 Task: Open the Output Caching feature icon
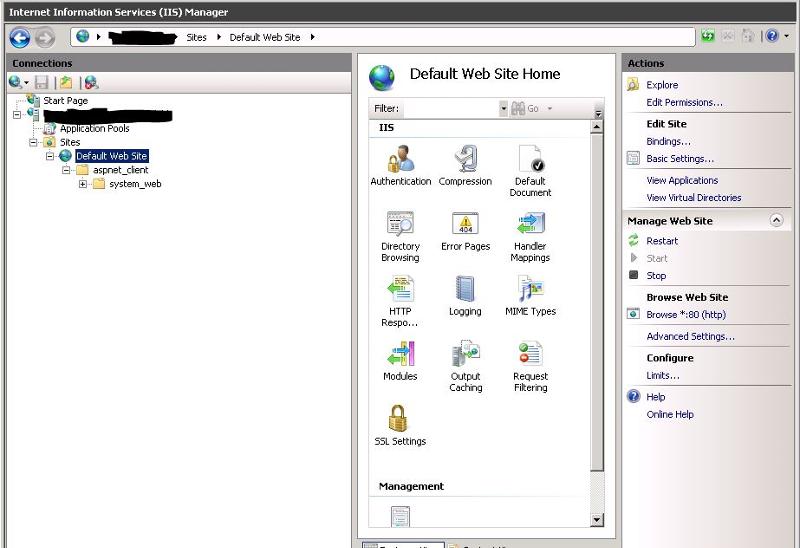click(465, 353)
